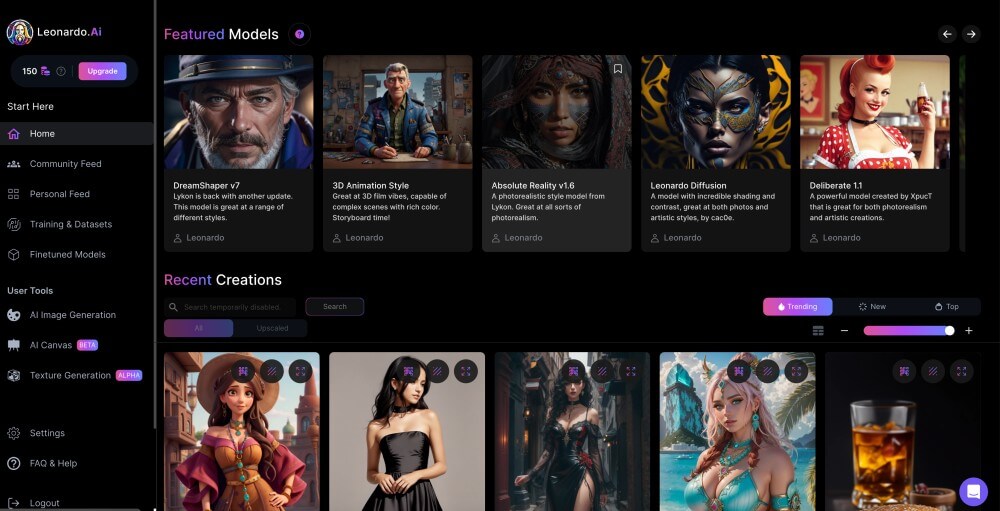1000x511 pixels.
Task: Increase thumbnail size with plus button
Action: pyautogui.click(x=968, y=331)
